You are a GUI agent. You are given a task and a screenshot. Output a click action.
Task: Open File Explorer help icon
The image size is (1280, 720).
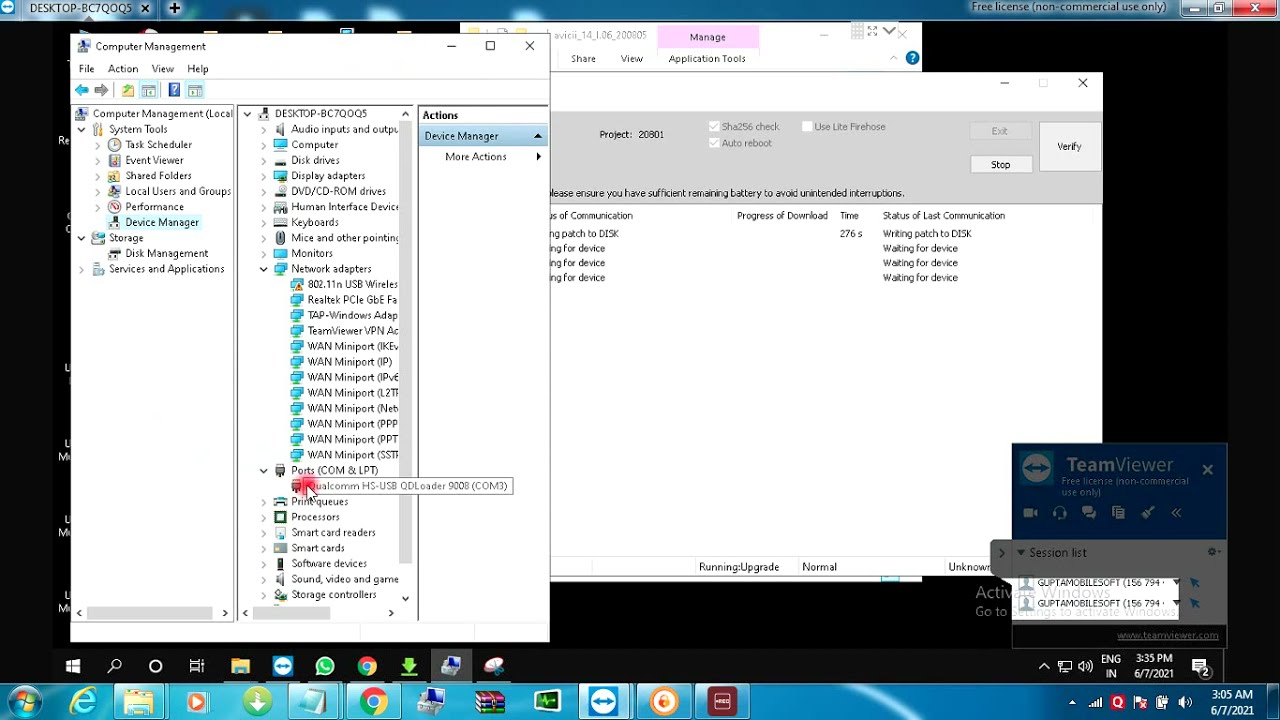[x=912, y=58]
